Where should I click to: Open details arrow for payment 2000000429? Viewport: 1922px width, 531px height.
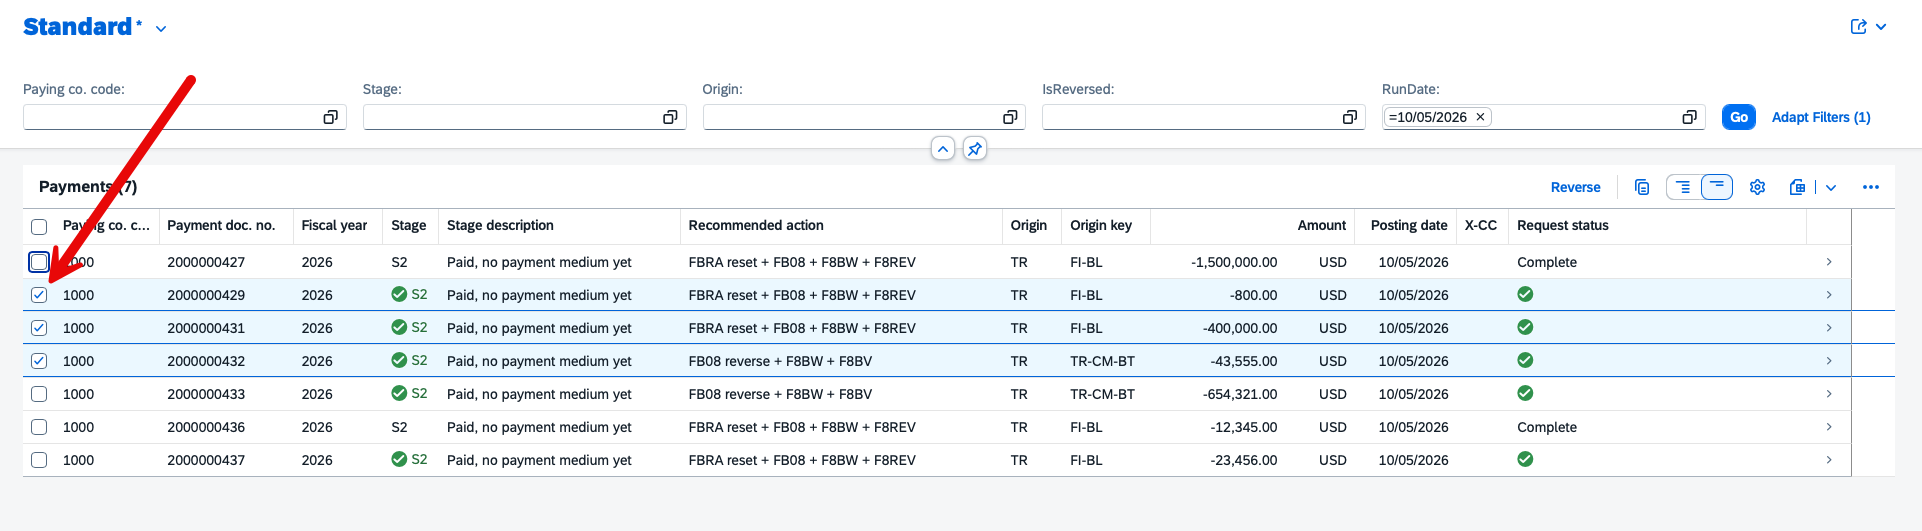click(x=1829, y=295)
